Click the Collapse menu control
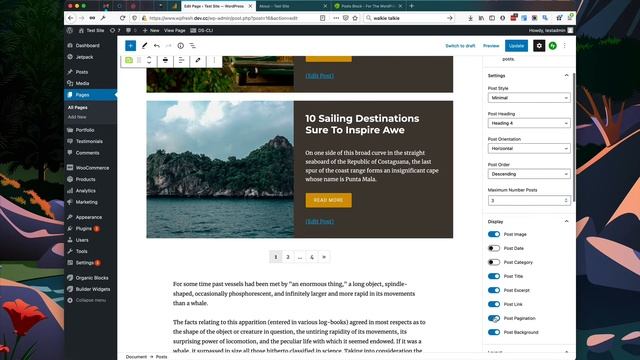 coord(90,300)
